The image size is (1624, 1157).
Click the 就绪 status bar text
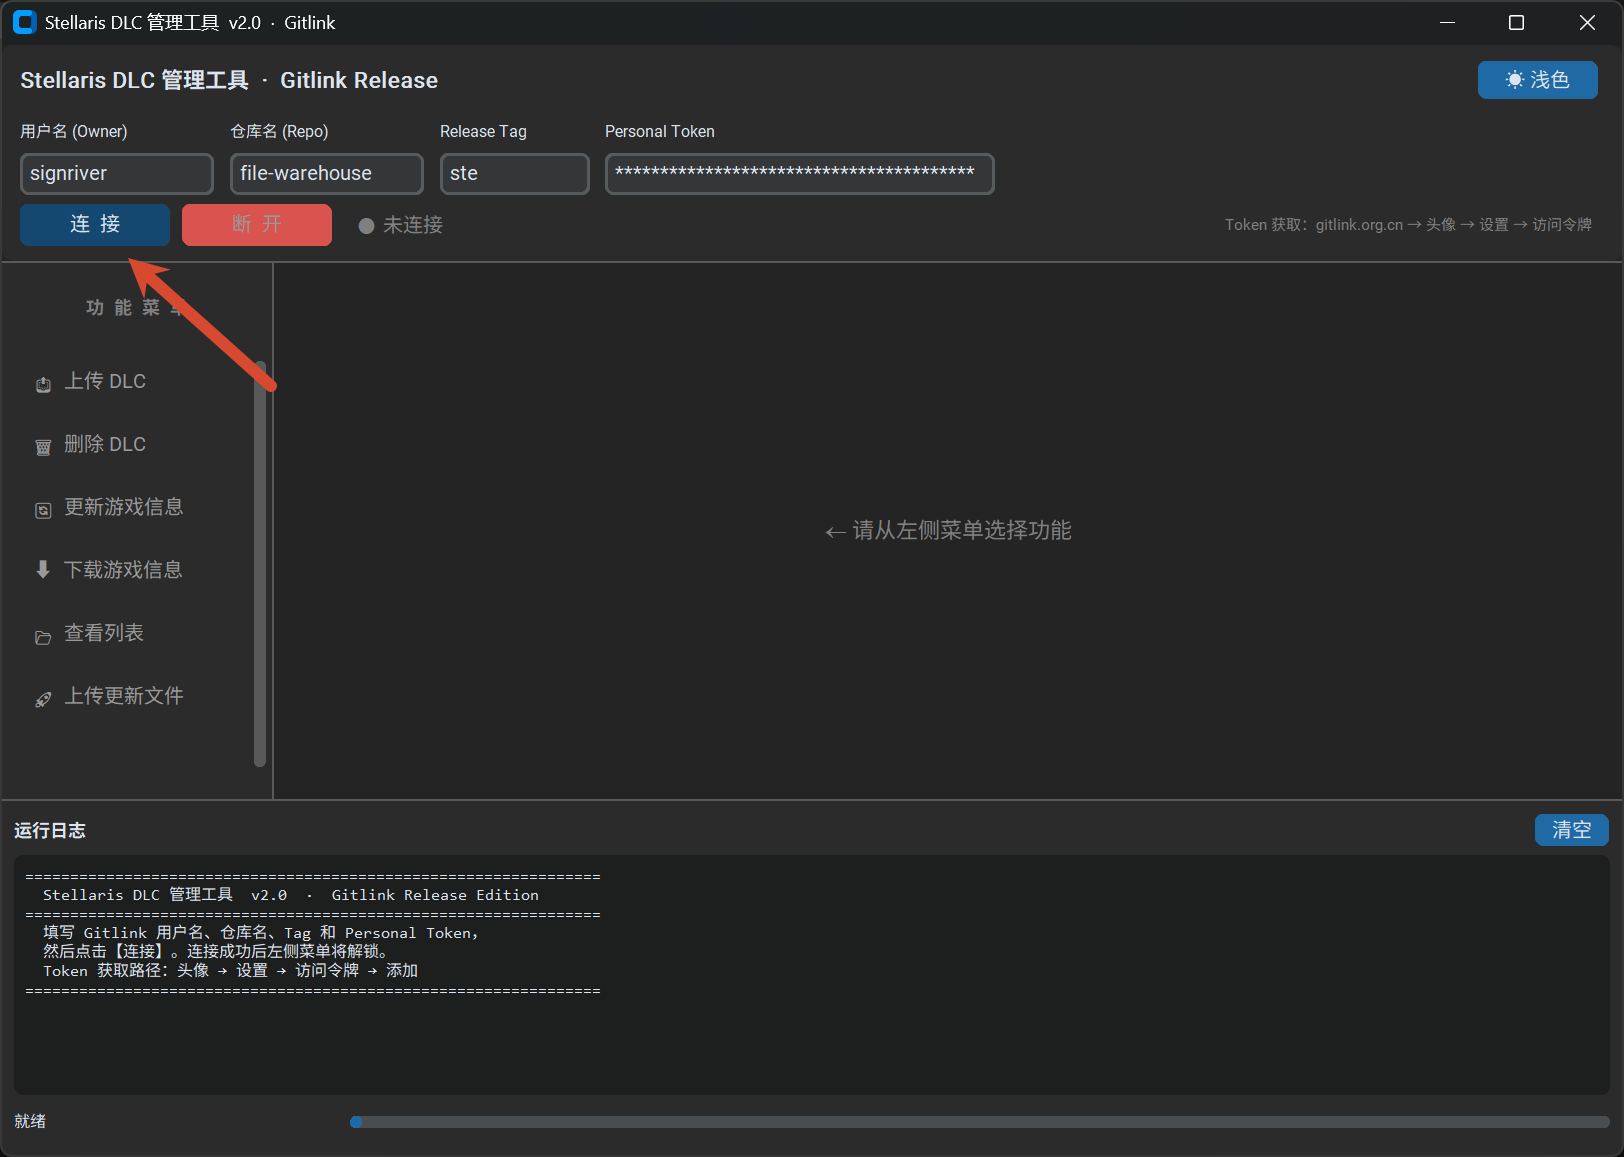click(30, 1122)
